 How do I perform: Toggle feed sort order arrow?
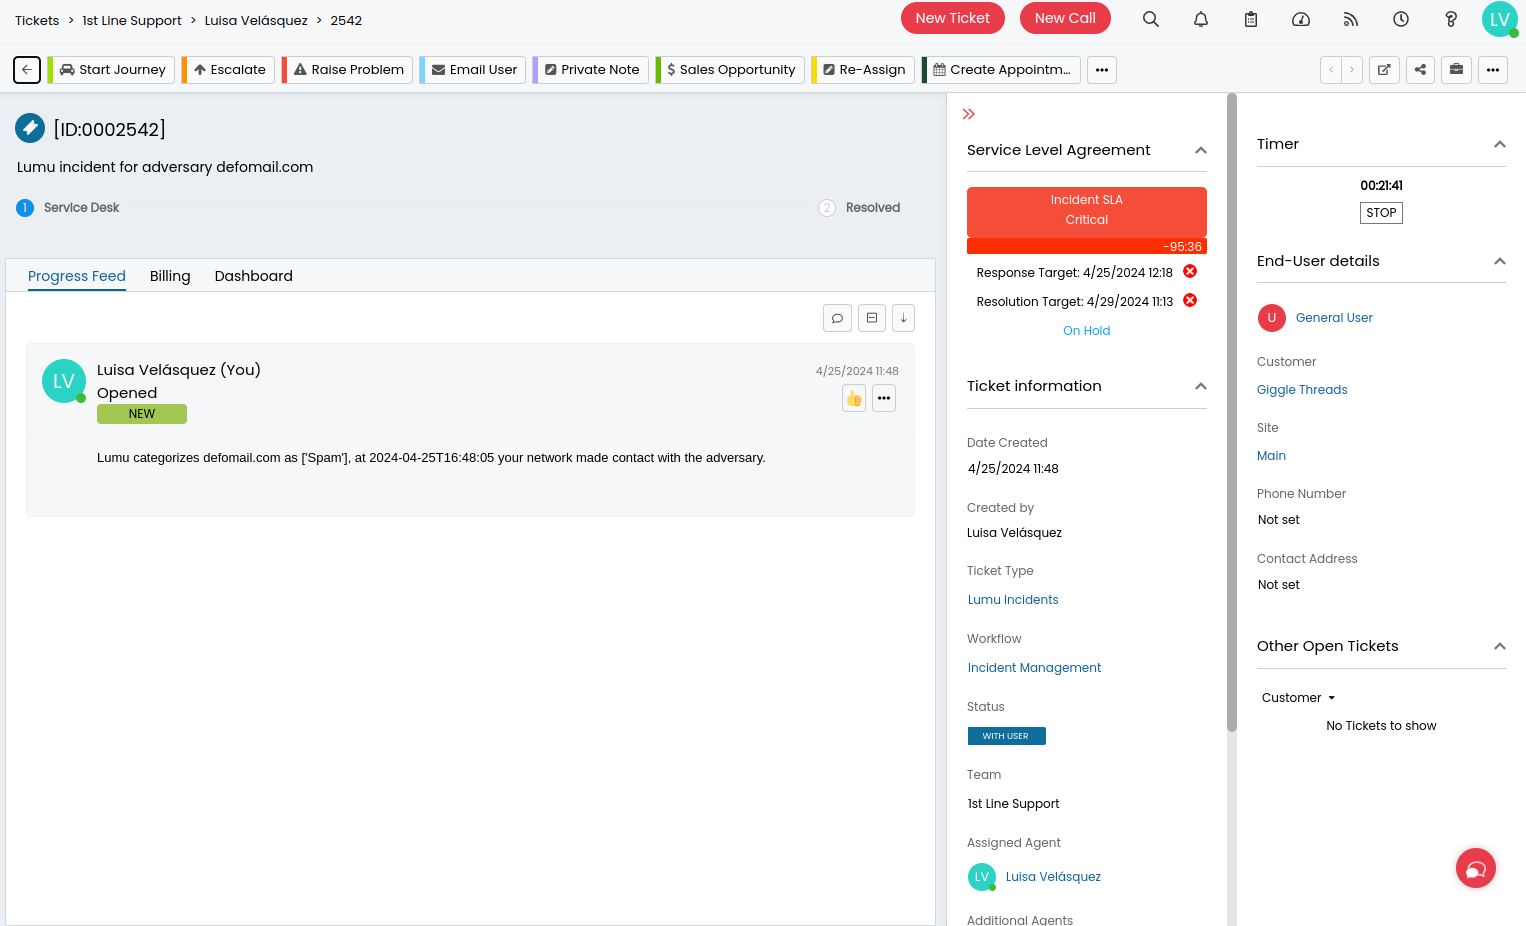pos(903,318)
